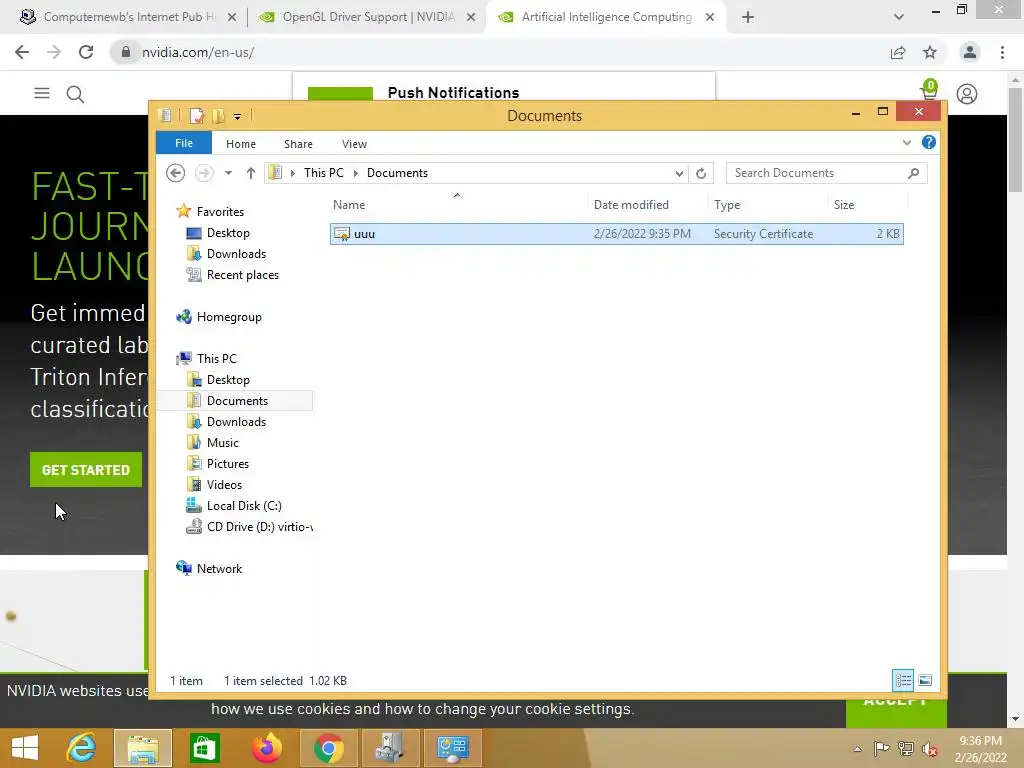1024x768 pixels.
Task: Go up one folder level
Action: 251,173
